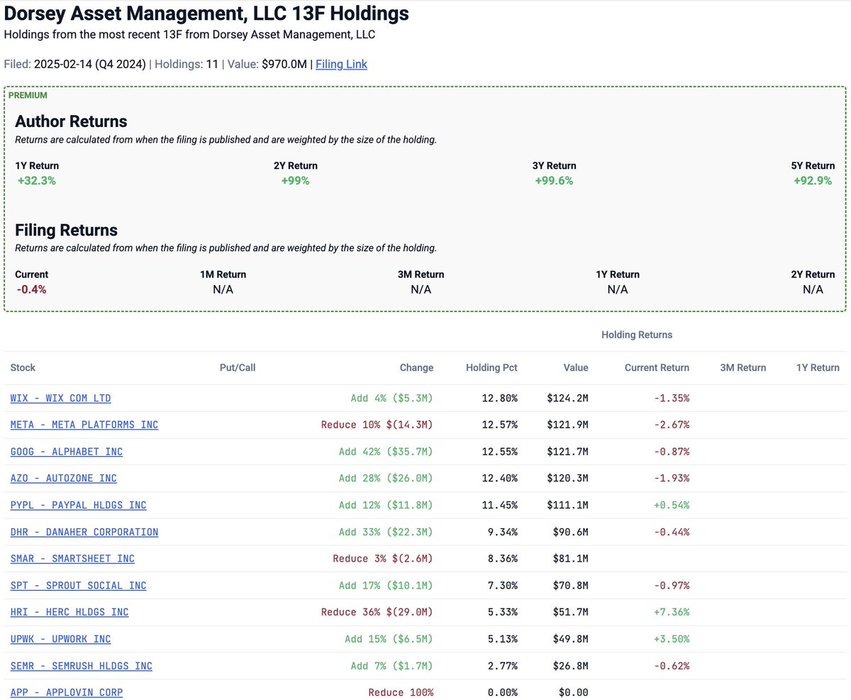The height and width of the screenshot is (700, 851).
Task: Click the Current Return column header
Action: tap(657, 367)
